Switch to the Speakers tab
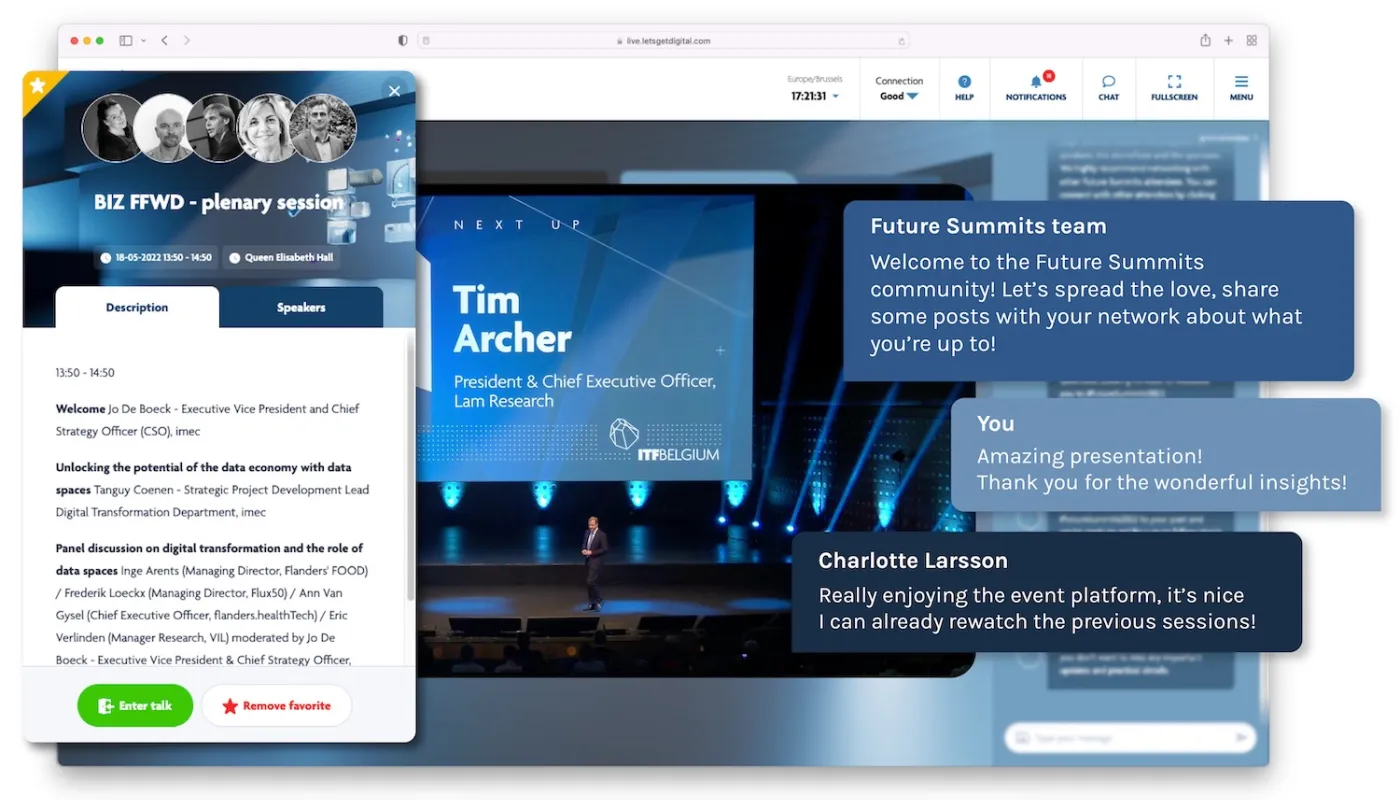Viewport: 1400px width, 800px height. click(x=301, y=307)
